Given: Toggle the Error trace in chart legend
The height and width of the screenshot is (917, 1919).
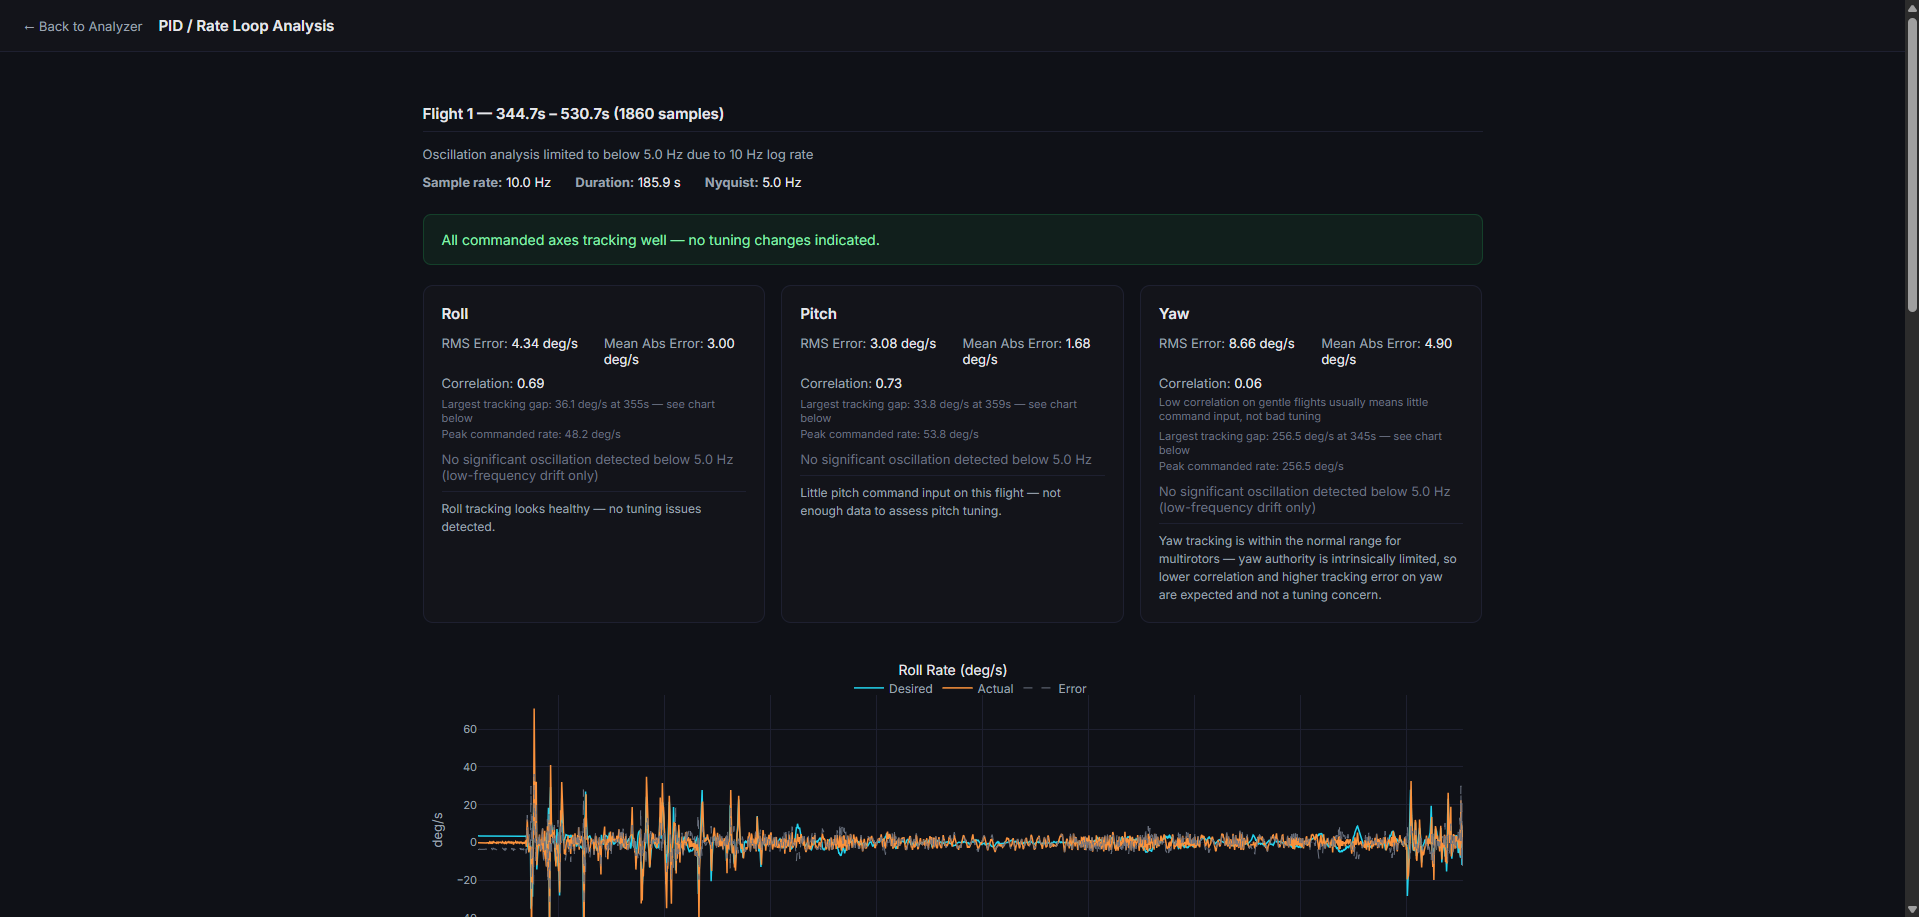Looking at the screenshot, I should pos(1055,689).
